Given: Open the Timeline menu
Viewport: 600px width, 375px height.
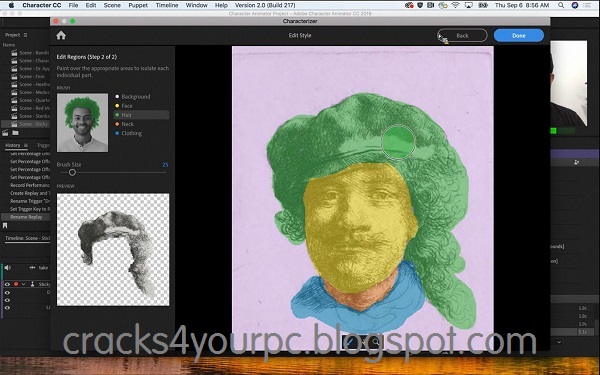Looking at the screenshot, I should point(167,5).
